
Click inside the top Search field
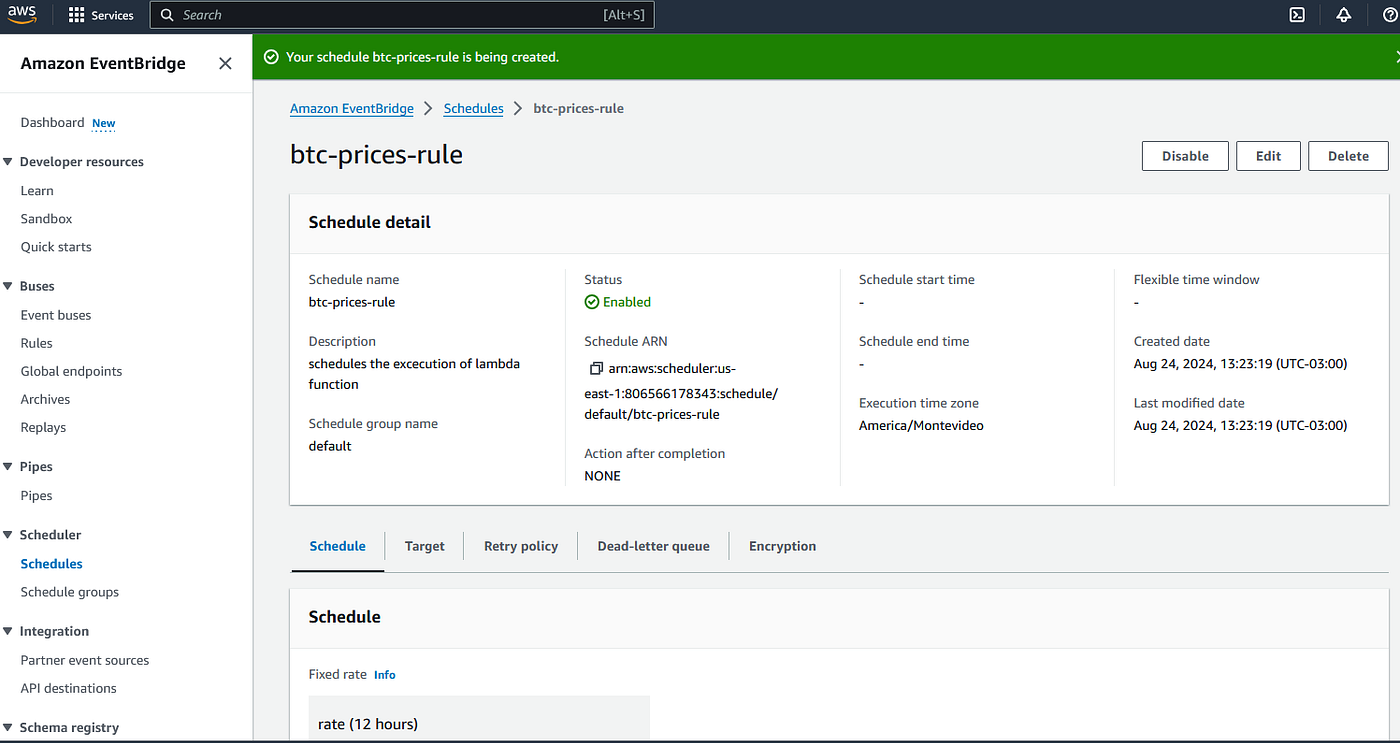402,15
